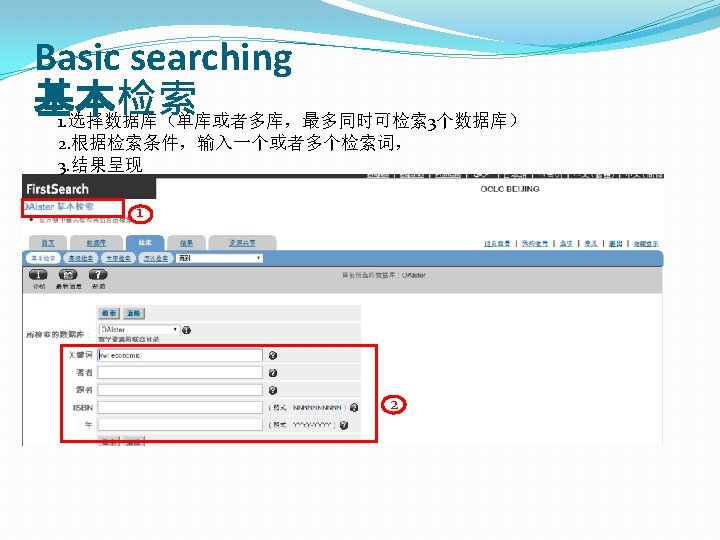Click help icon beside 年 YYYY-YYYY hint
The width and height of the screenshot is (720, 540).
(344, 425)
